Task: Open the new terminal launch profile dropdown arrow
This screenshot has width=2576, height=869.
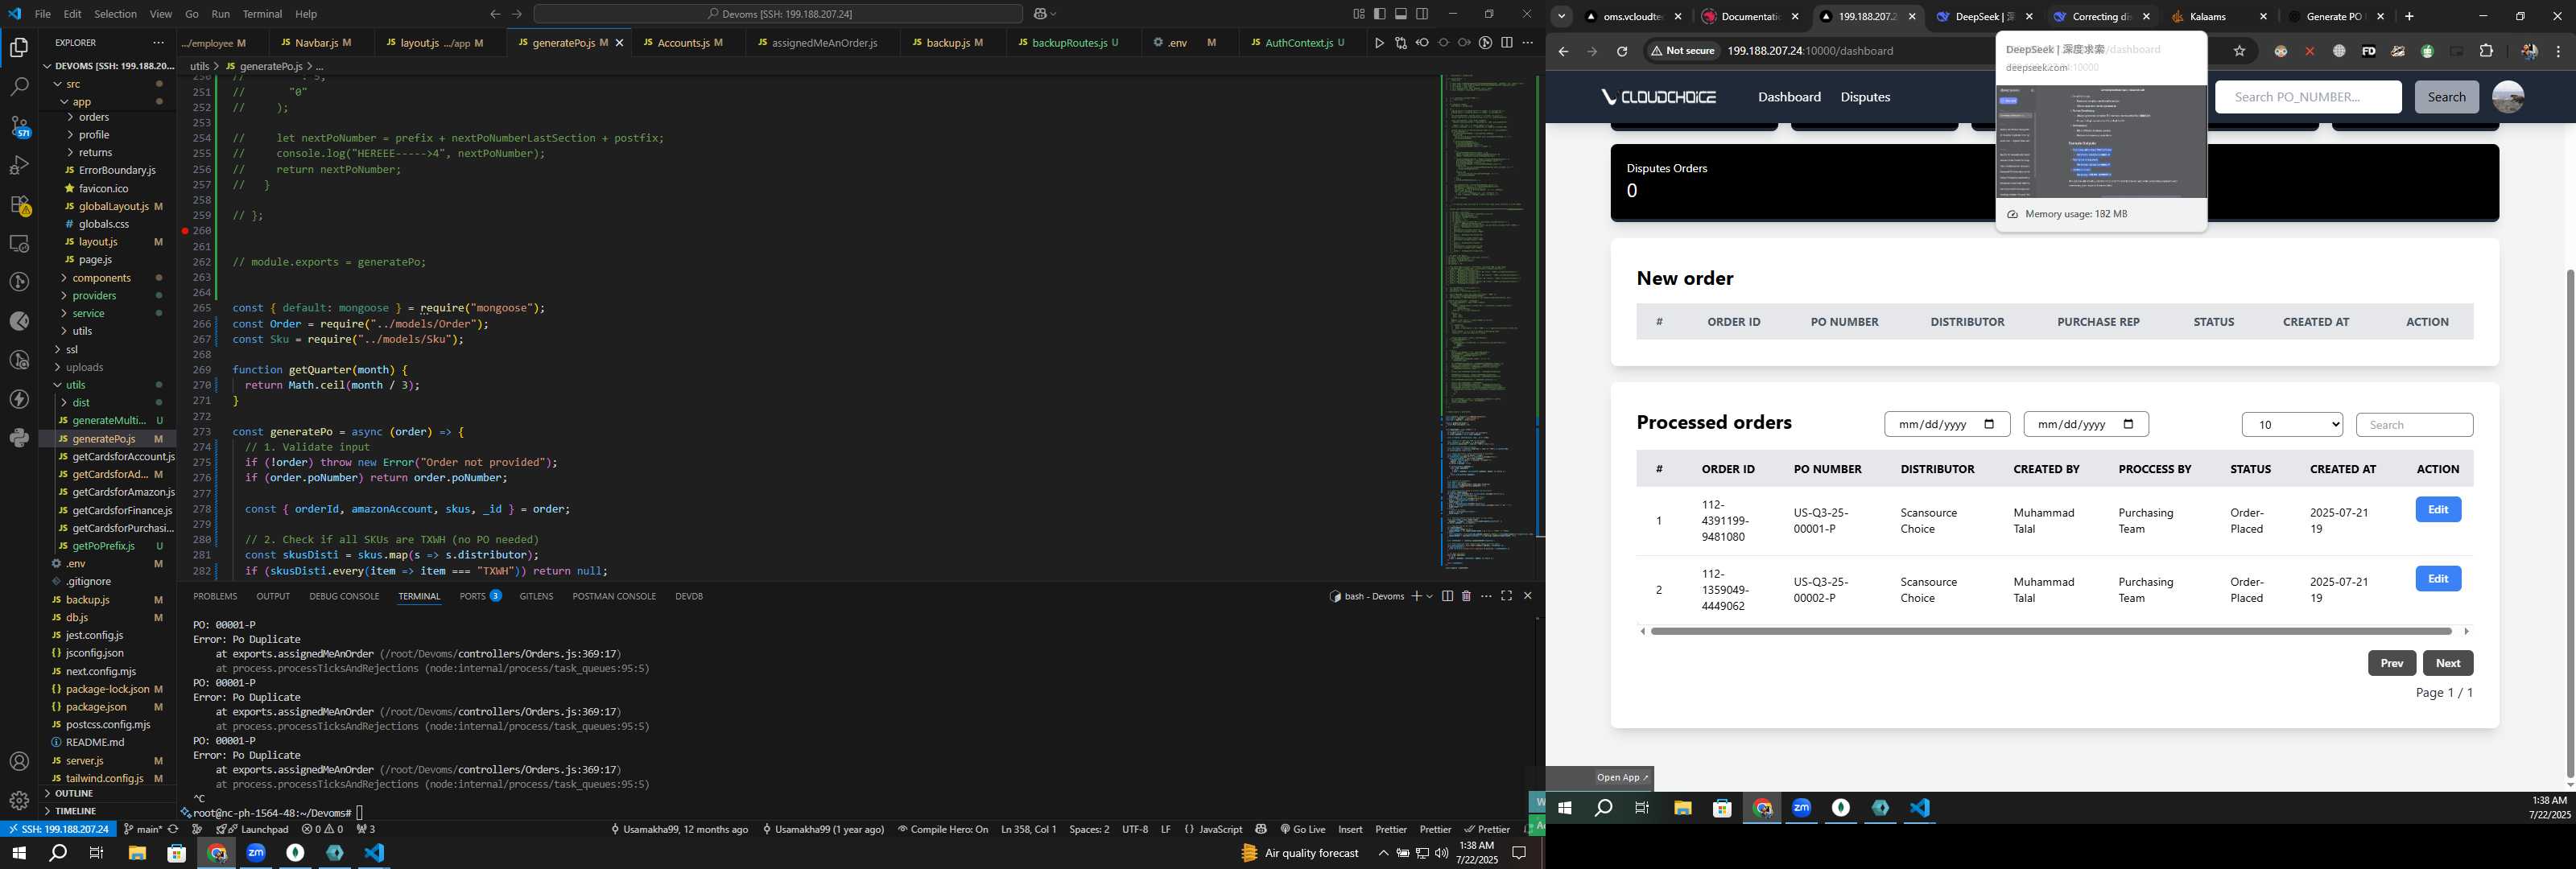Action: 1430,596
